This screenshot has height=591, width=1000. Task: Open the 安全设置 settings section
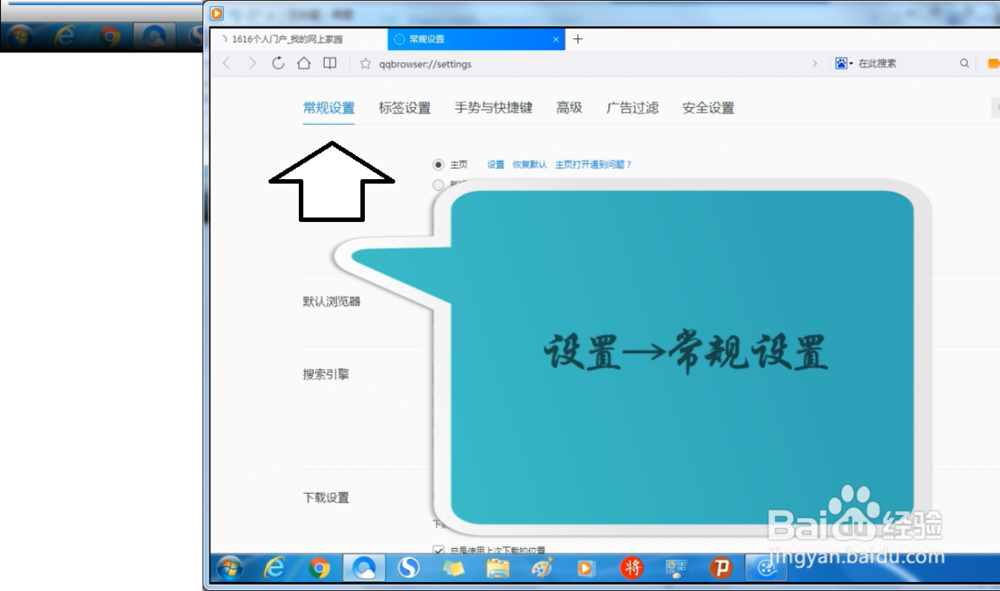708,108
